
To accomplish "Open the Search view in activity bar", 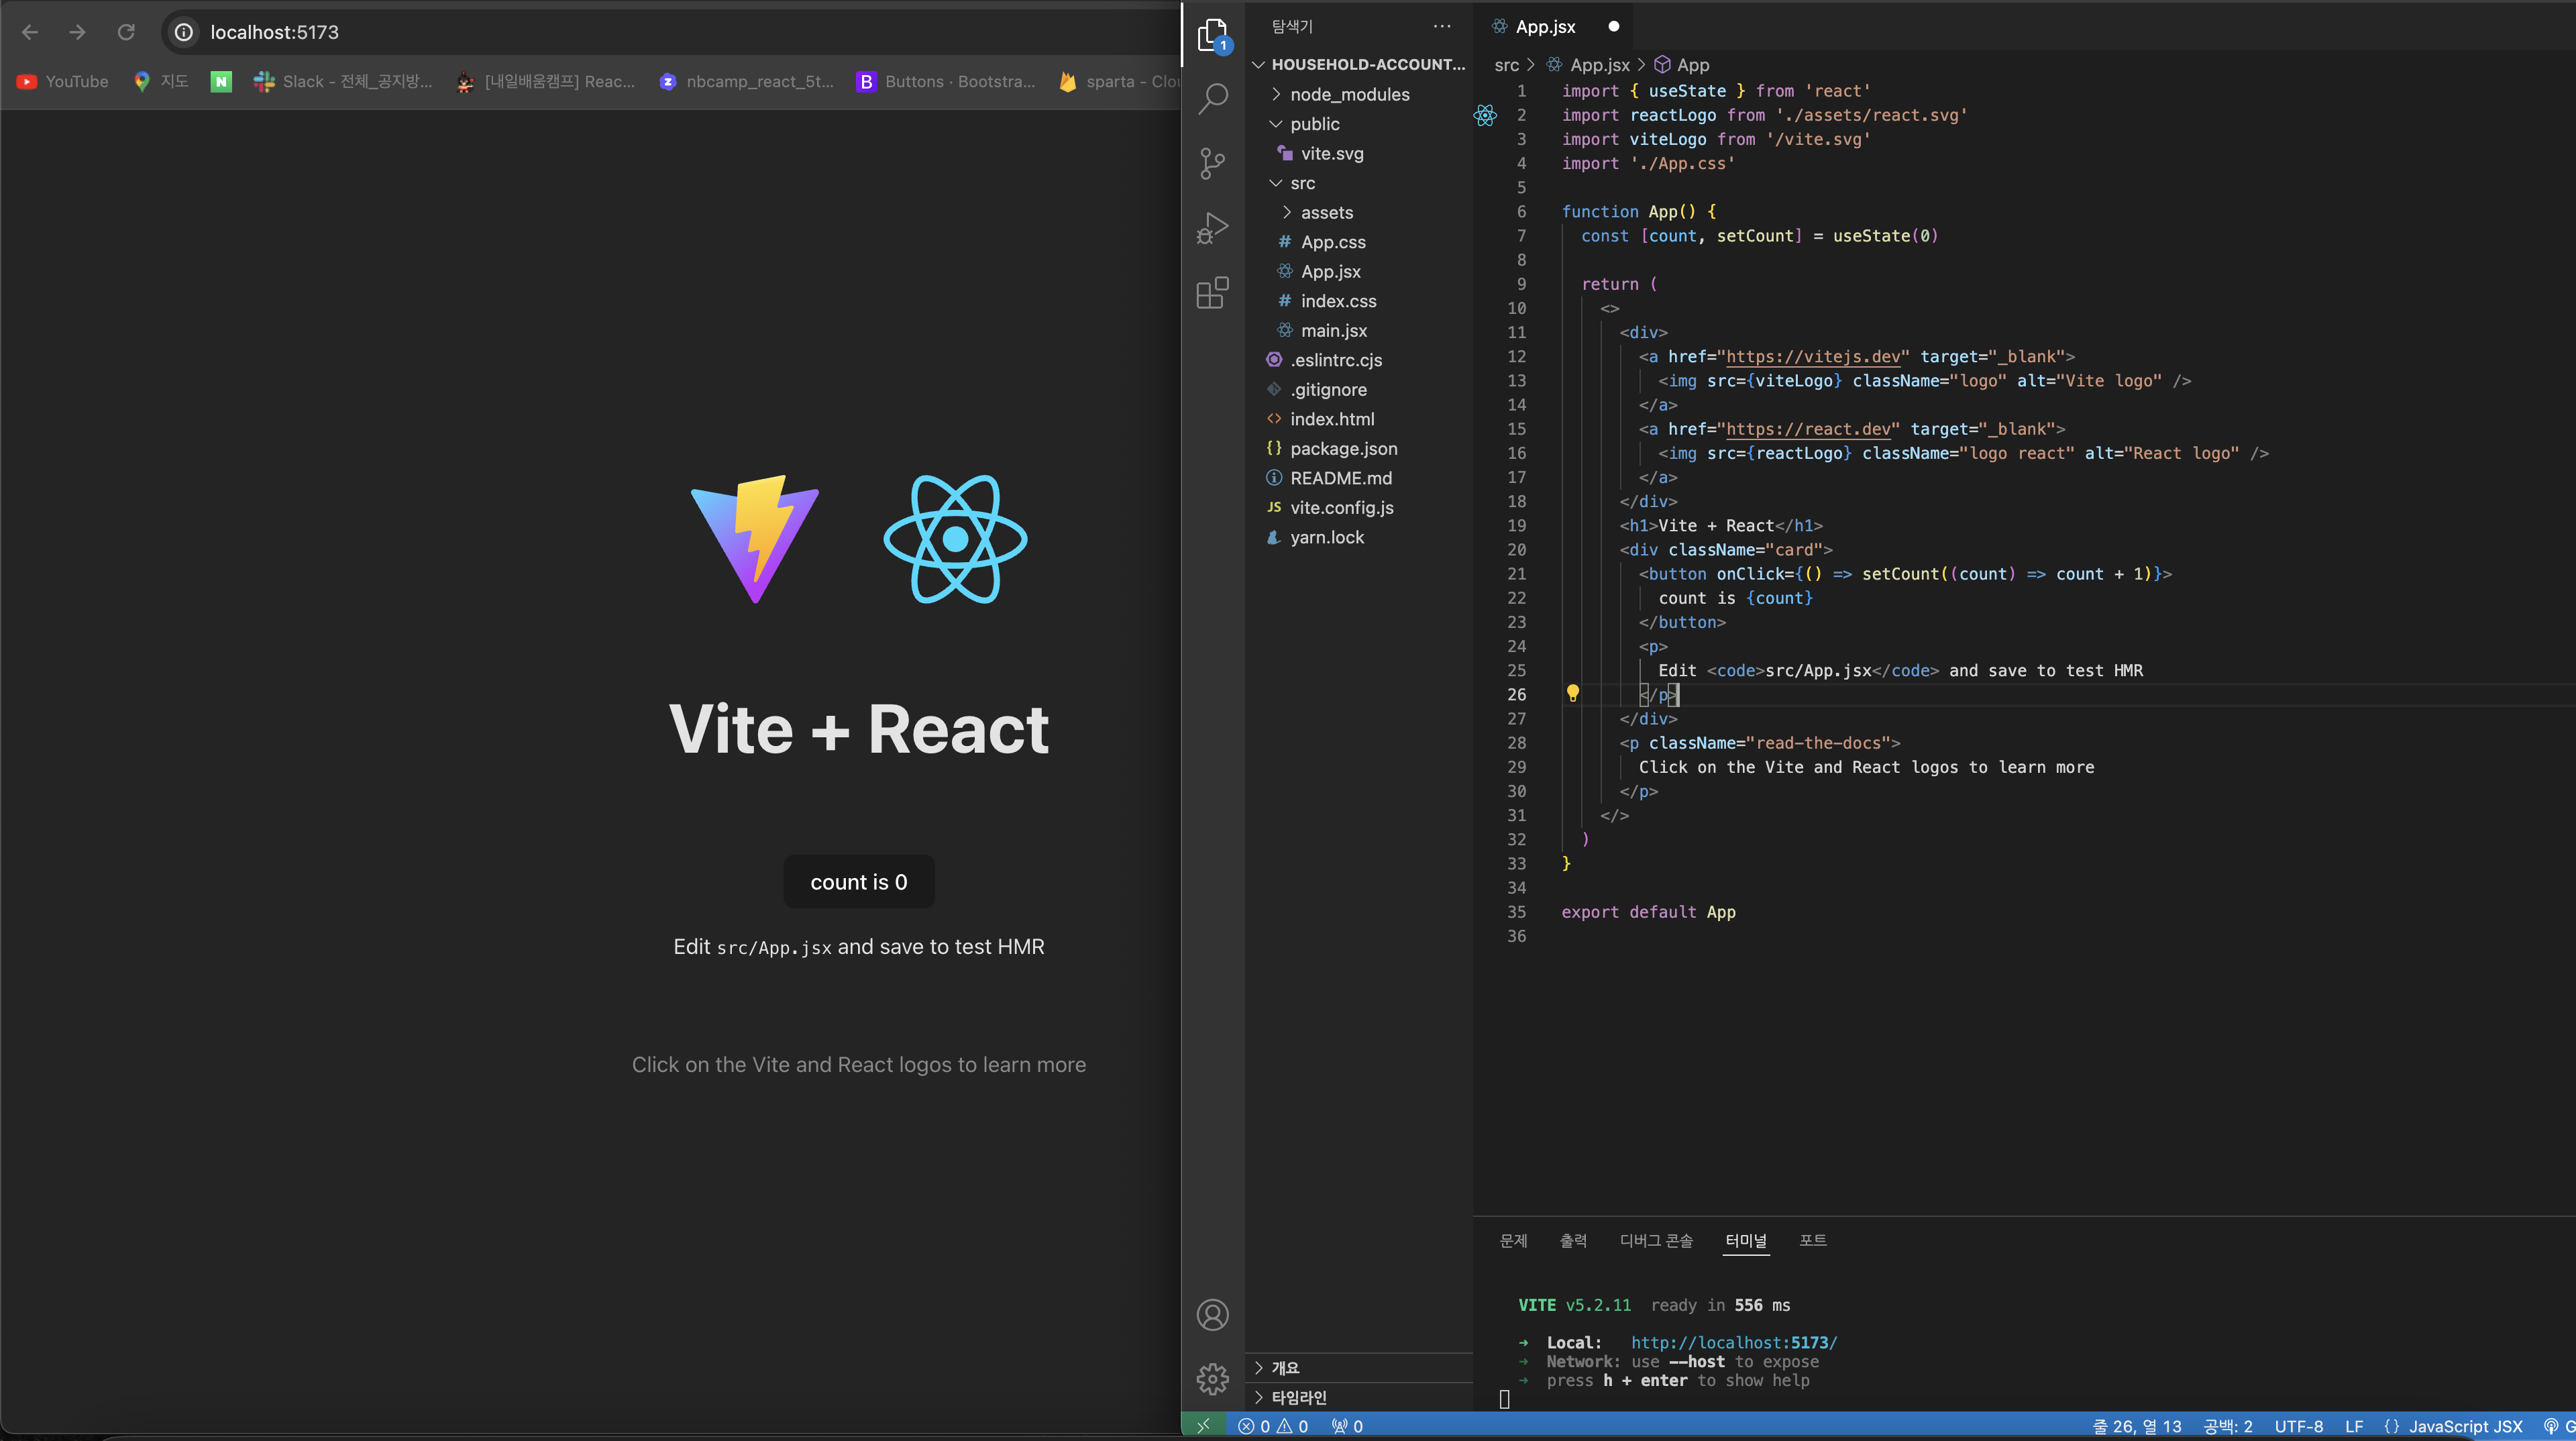I will click(1212, 98).
